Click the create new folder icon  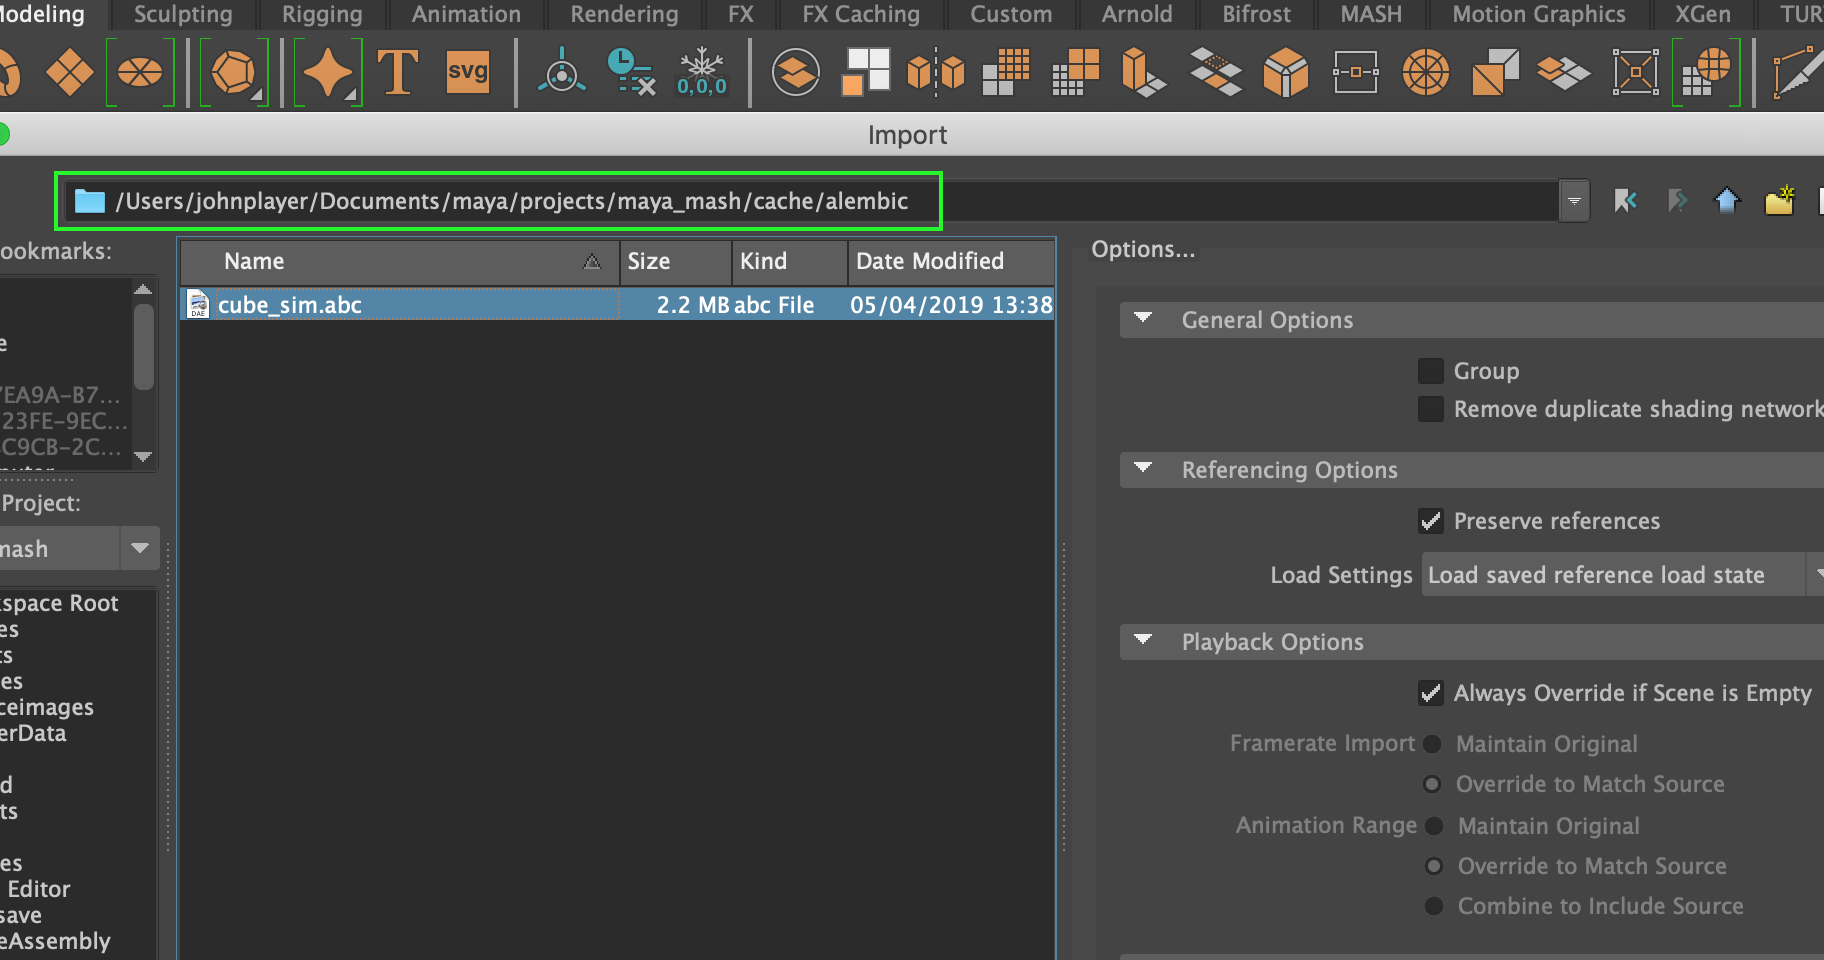click(x=1779, y=200)
